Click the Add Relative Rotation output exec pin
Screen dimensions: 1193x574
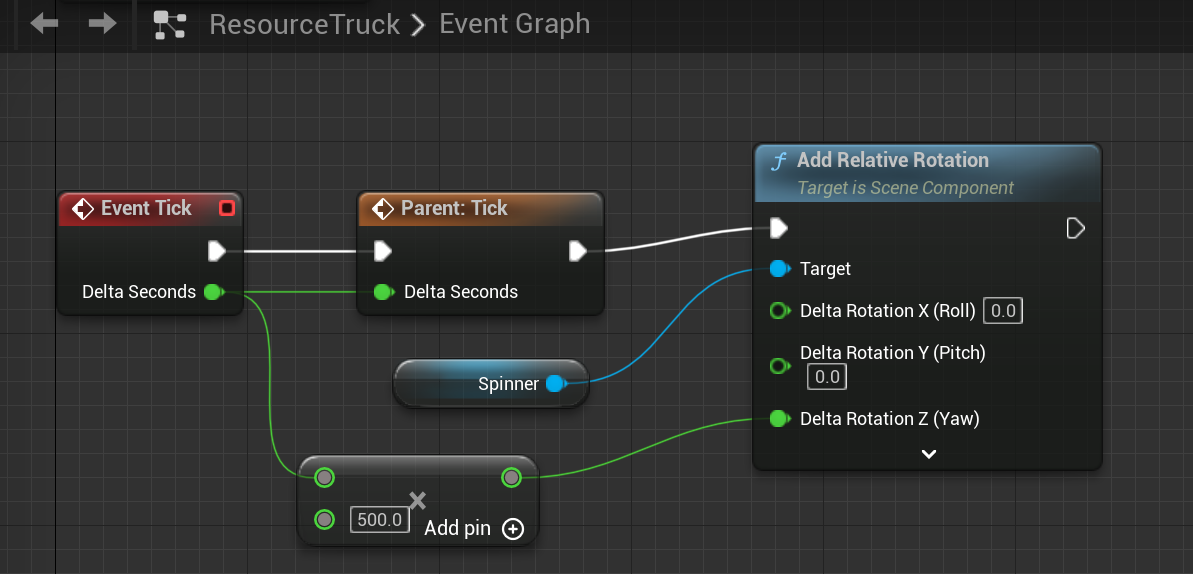[1075, 229]
